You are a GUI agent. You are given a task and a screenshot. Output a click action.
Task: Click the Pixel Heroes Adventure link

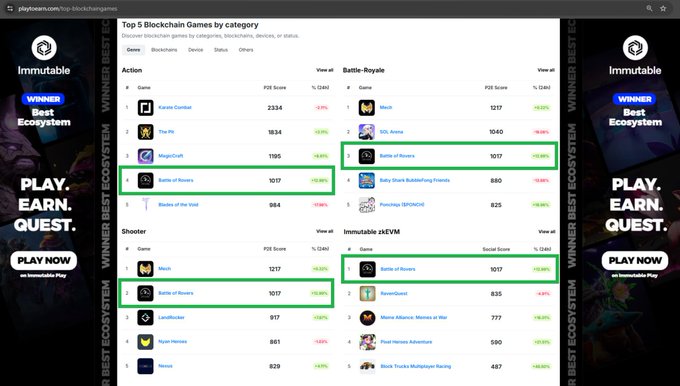(x=406, y=342)
